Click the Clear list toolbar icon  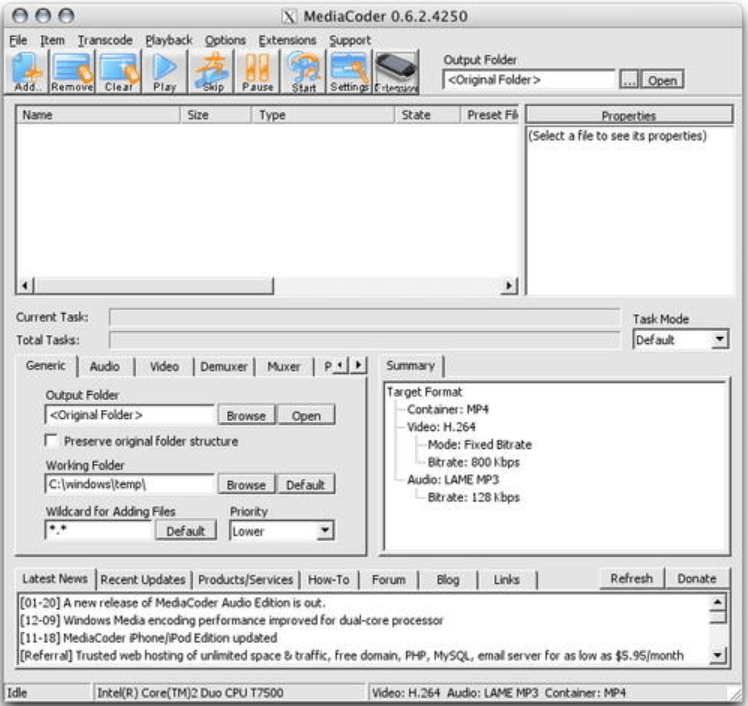pos(119,72)
